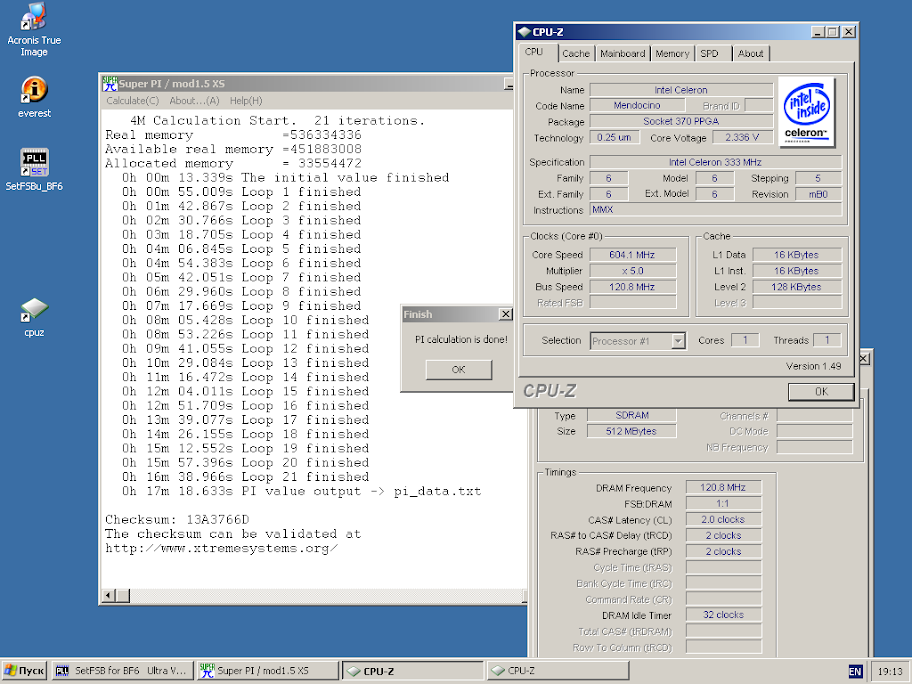Click the DRAM Idle Timer 32 clocks value
Viewport: 912px width, 684px height.
[723, 615]
